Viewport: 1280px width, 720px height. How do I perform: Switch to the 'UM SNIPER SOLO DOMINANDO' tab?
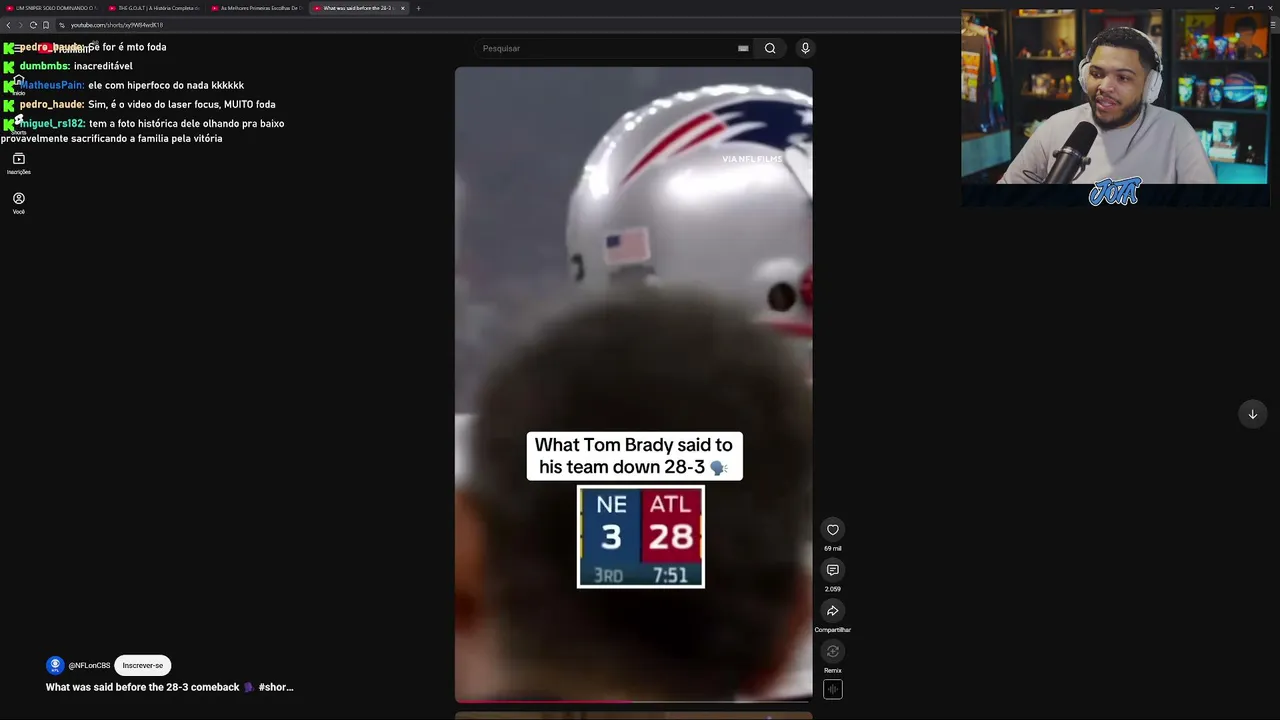(52, 8)
